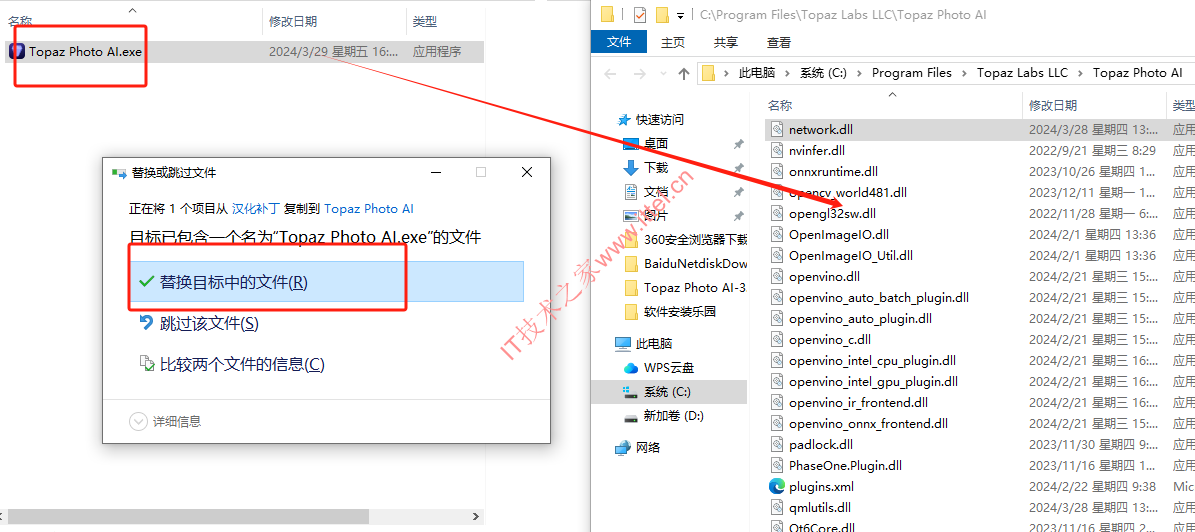This screenshot has width=1195, height=532.
Task: Select 文档 in navigation pane
Action: click(x=655, y=191)
